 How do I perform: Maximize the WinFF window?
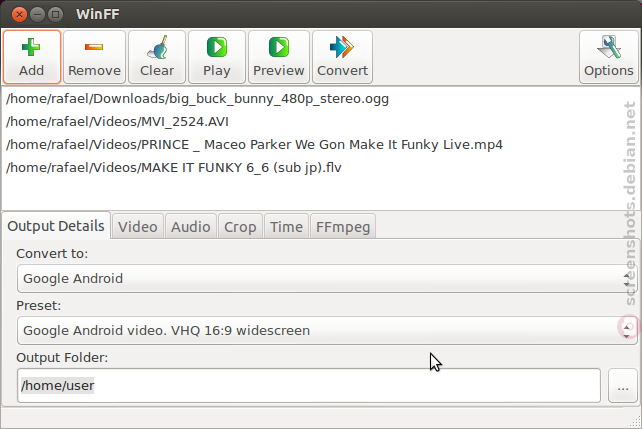[55, 15]
